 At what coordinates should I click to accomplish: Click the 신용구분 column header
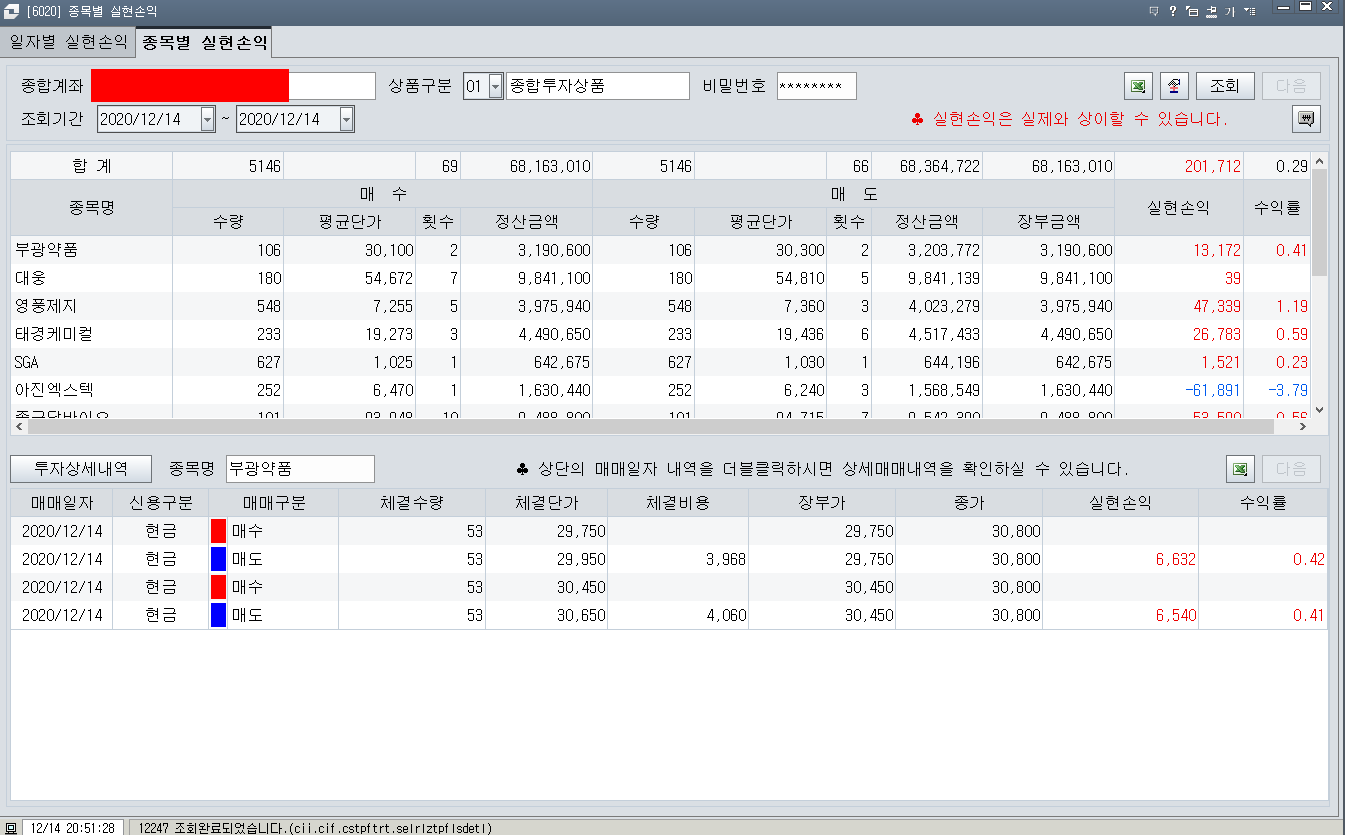pyautogui.click(x=160, y=503)
